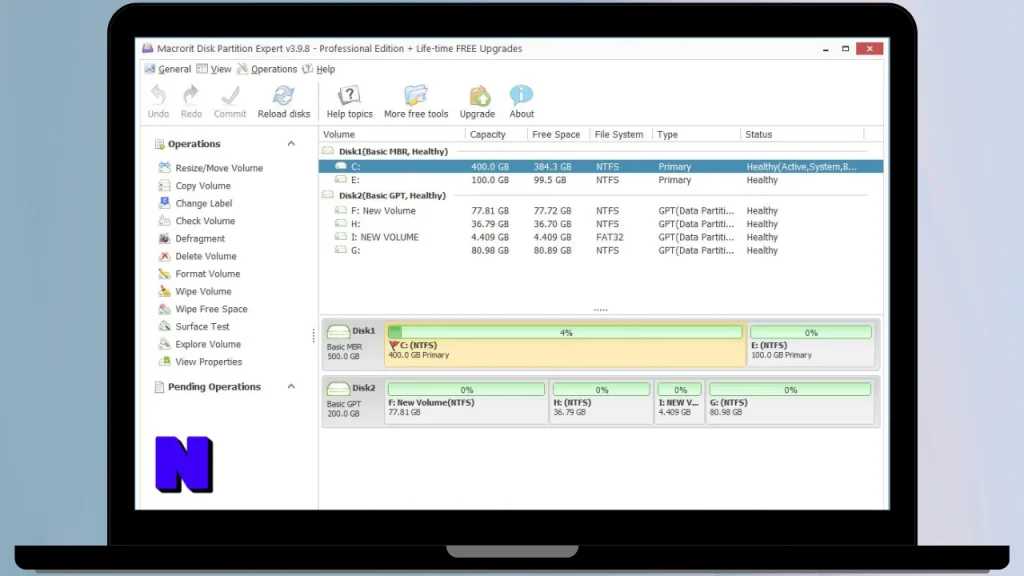Click the Upgrade toolbar icon

tap(479, 96)
